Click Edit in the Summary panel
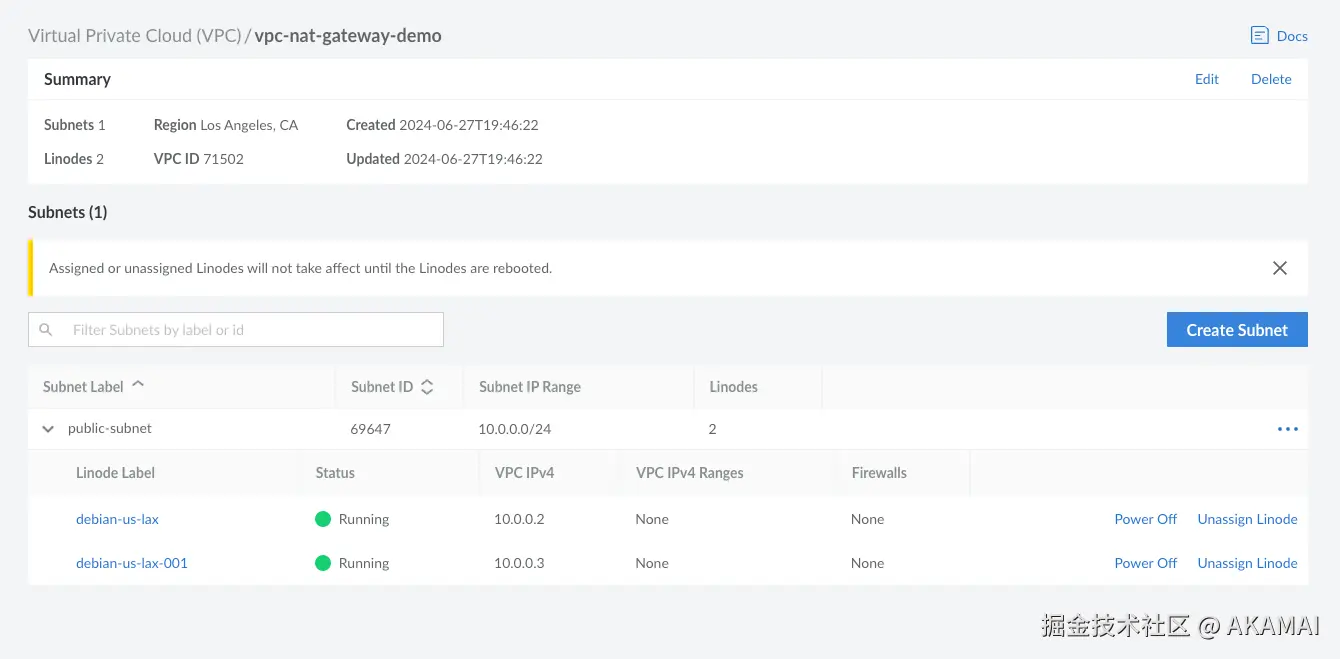The image size is (1340, 659). click(x=1207, y=79)
